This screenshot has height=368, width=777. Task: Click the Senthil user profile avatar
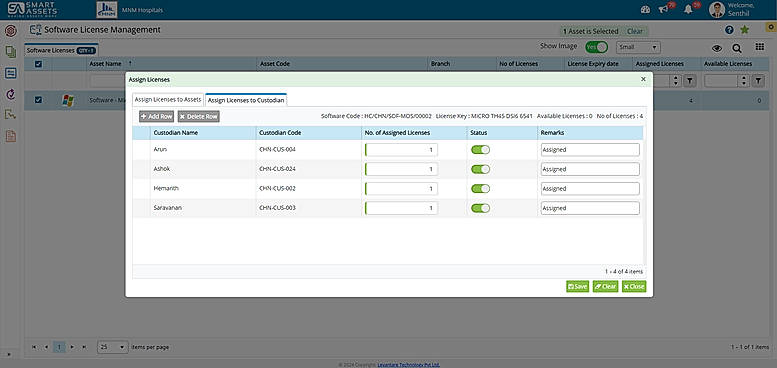[717, 9]
